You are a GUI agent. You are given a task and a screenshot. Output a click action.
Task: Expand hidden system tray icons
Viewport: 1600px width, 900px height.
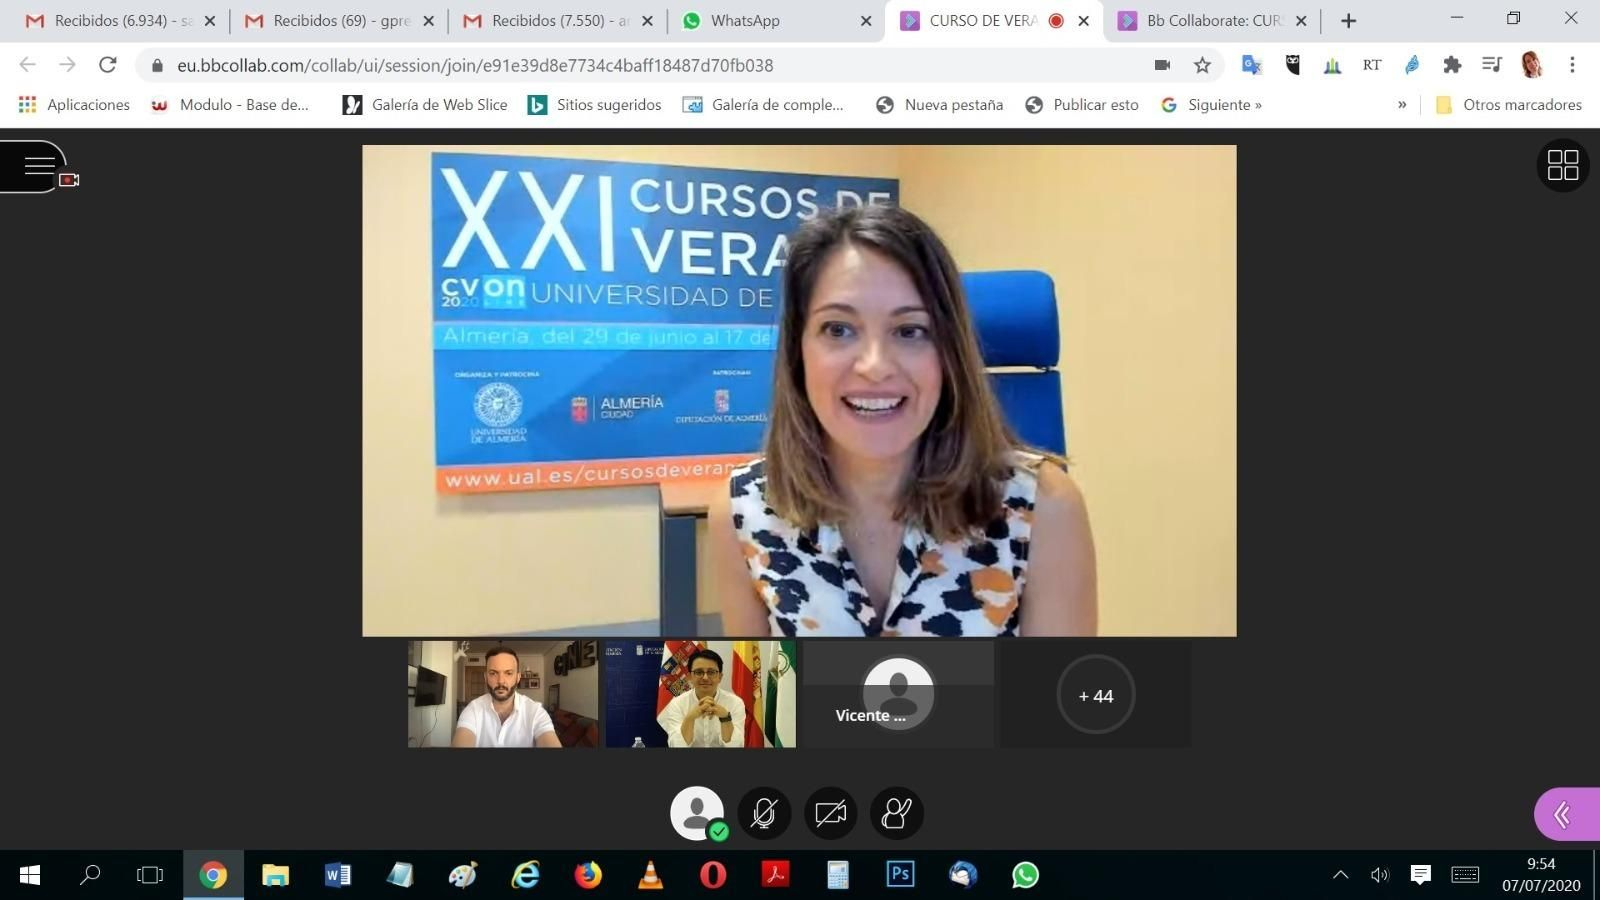point(1340,874)
